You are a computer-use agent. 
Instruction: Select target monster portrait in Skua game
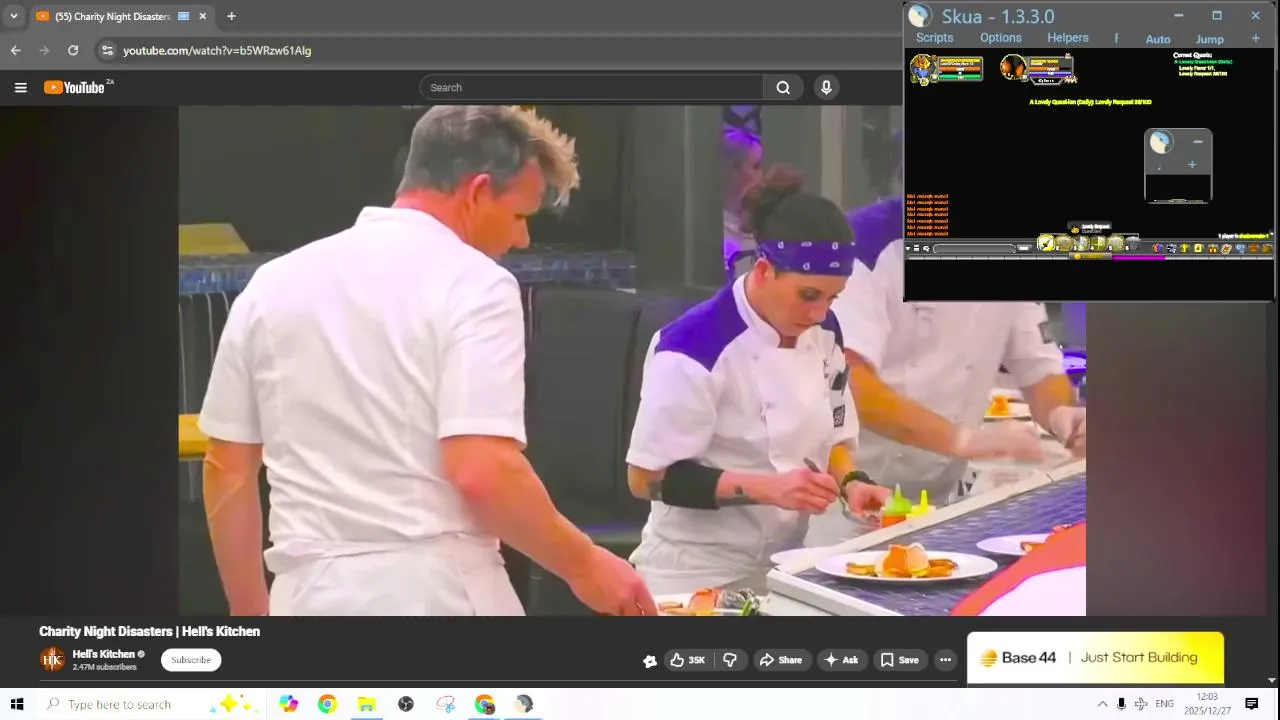coord(1013,67)
